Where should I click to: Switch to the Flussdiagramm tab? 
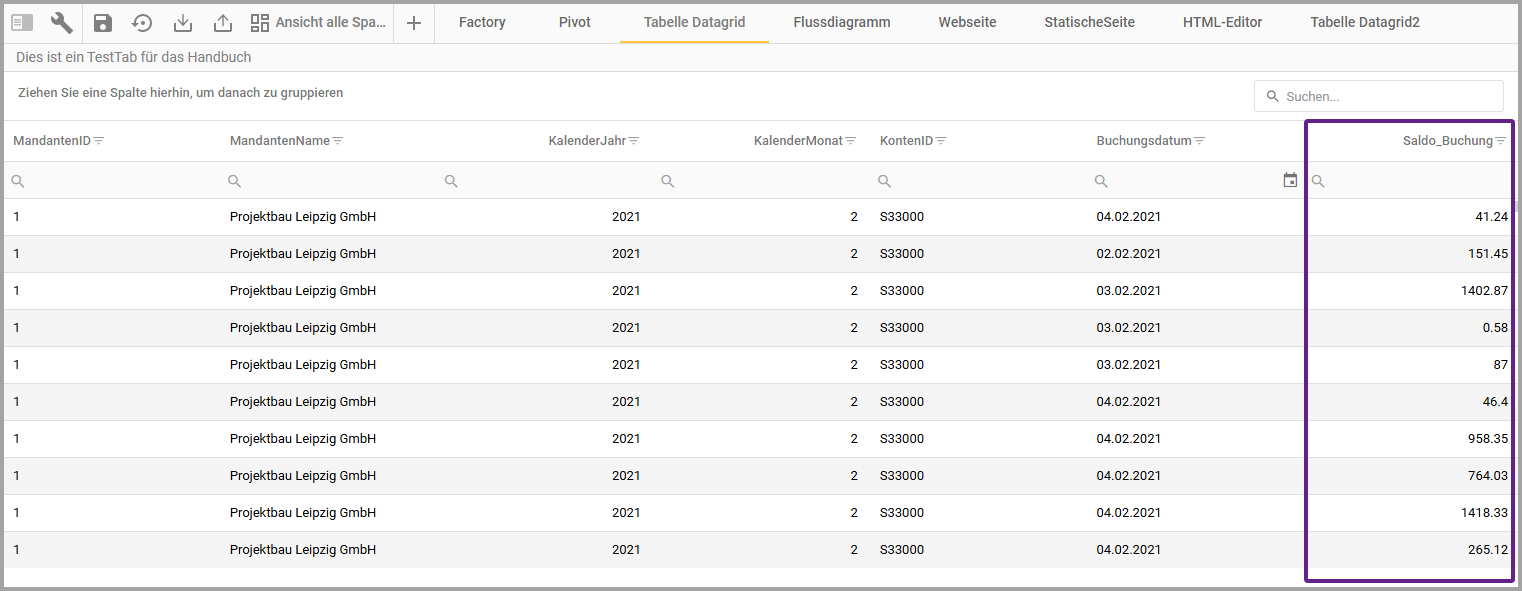841,22
